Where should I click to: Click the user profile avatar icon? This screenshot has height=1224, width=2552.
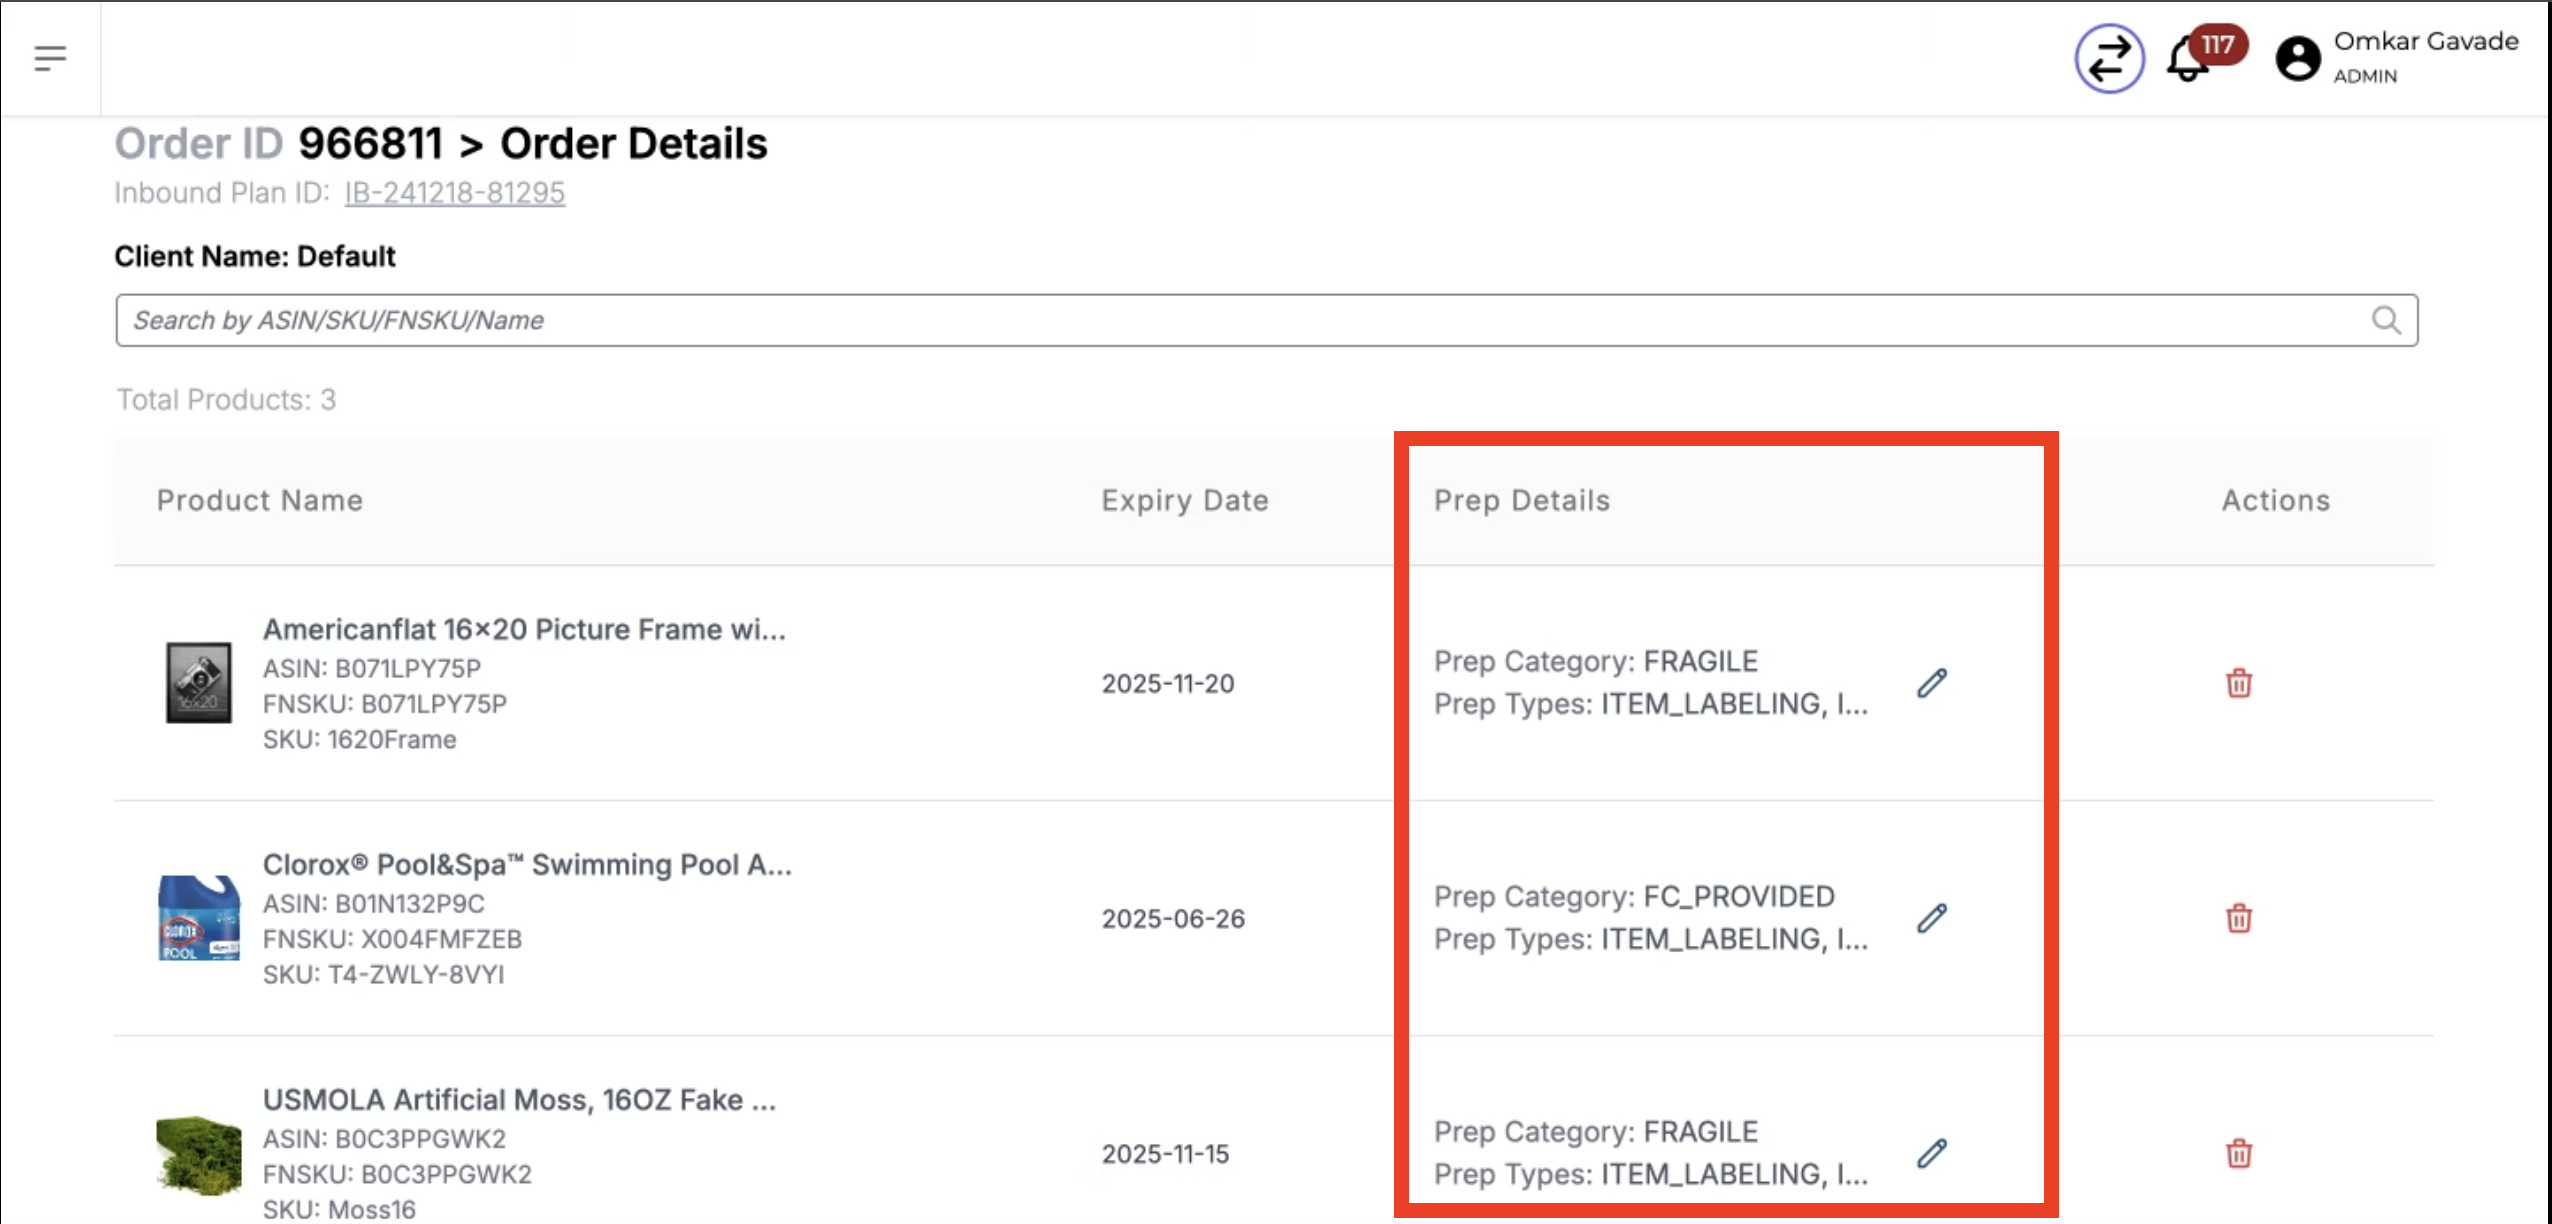[x=2298, y=59]
